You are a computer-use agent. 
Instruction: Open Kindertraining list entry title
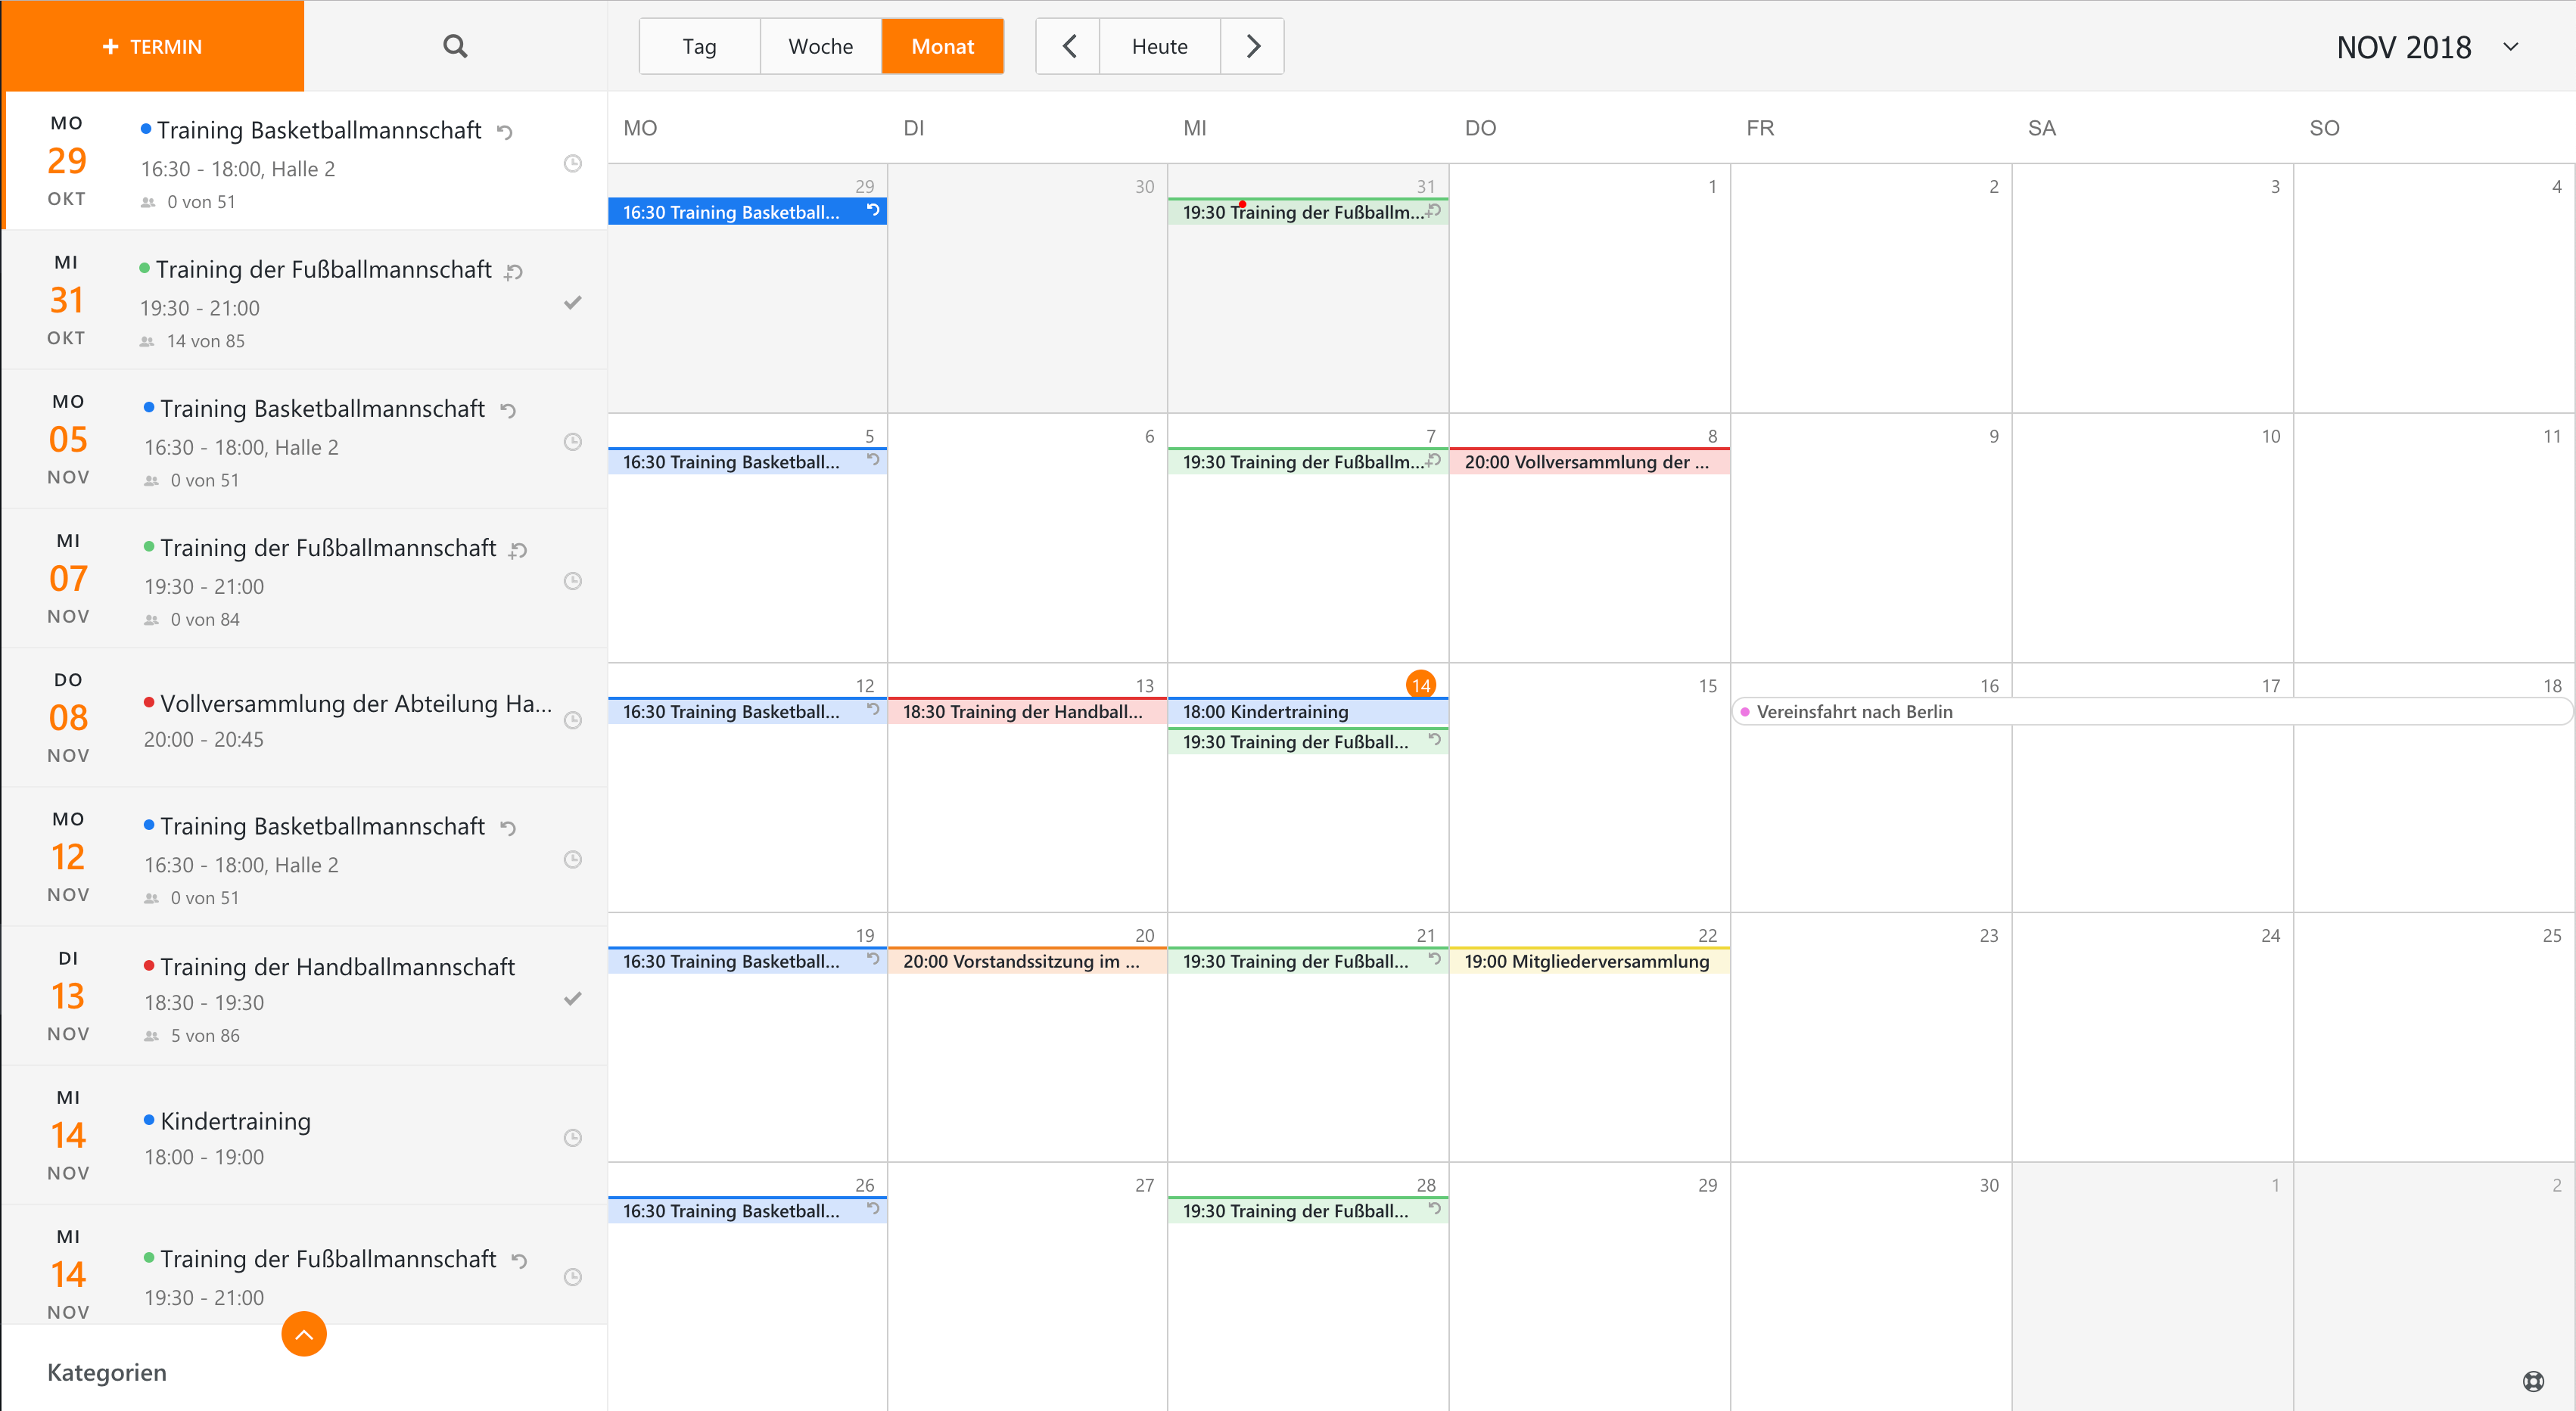pyautogui.click(x=236, y=1121)
